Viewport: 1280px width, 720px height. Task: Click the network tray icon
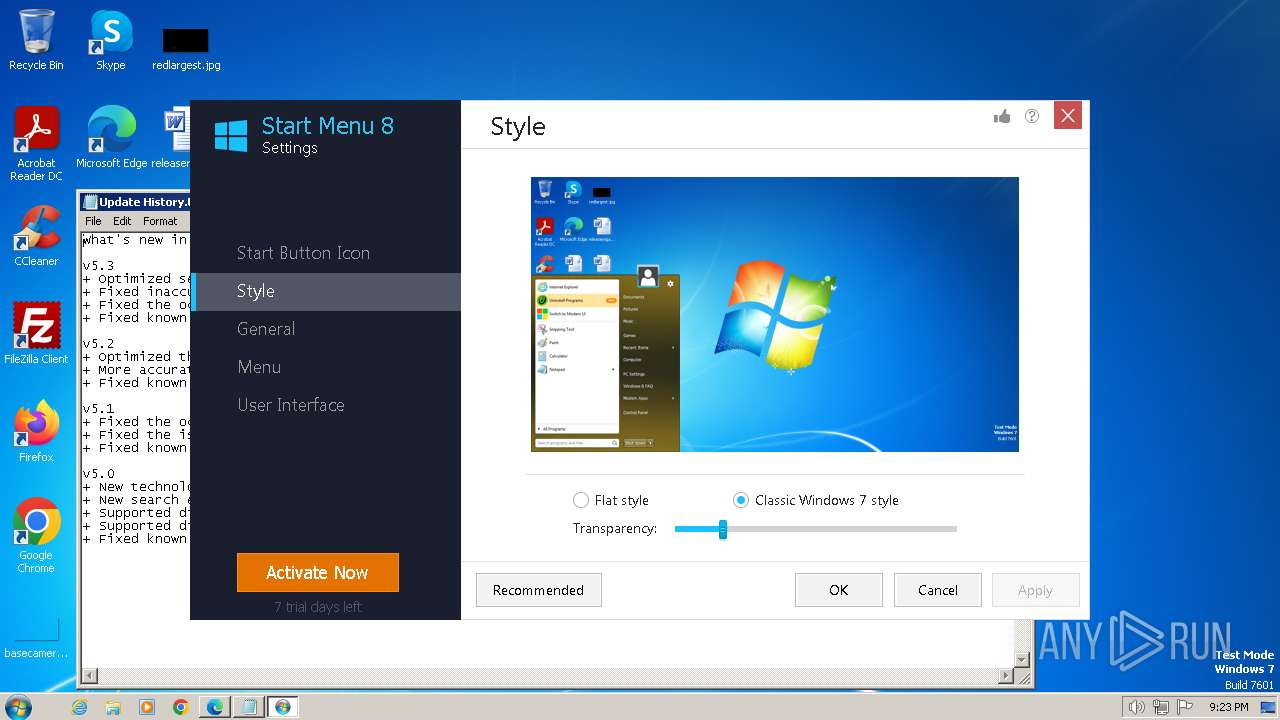(1161, 707)
